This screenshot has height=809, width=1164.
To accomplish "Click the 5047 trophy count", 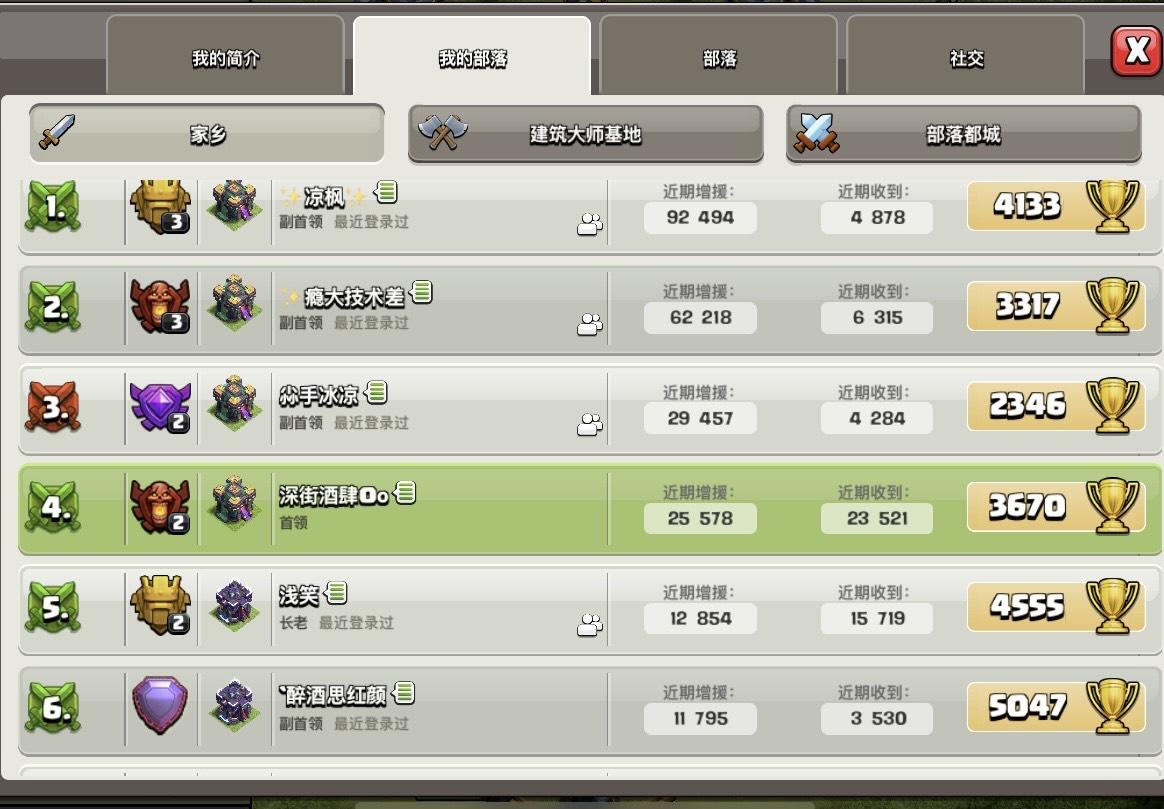I will (x=1027, y=707).
